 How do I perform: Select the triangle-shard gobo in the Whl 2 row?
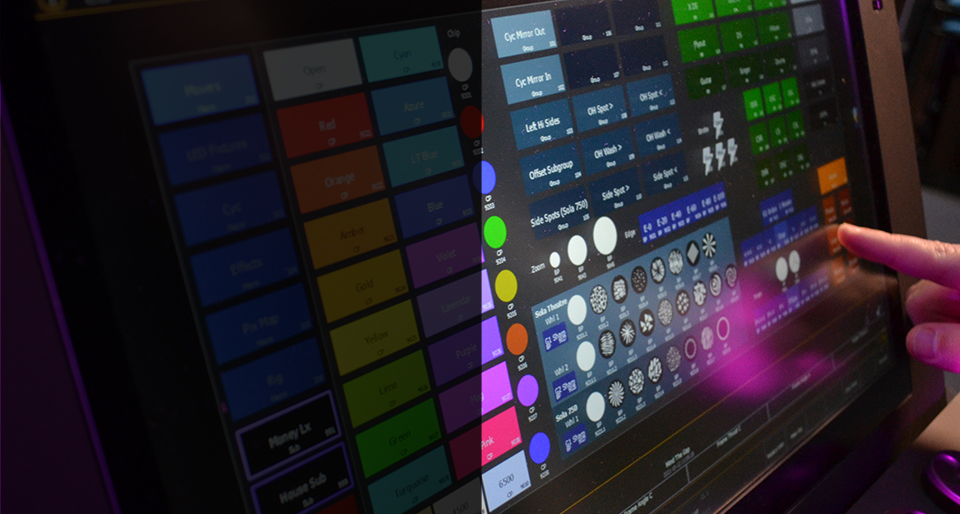coord(647,322)
